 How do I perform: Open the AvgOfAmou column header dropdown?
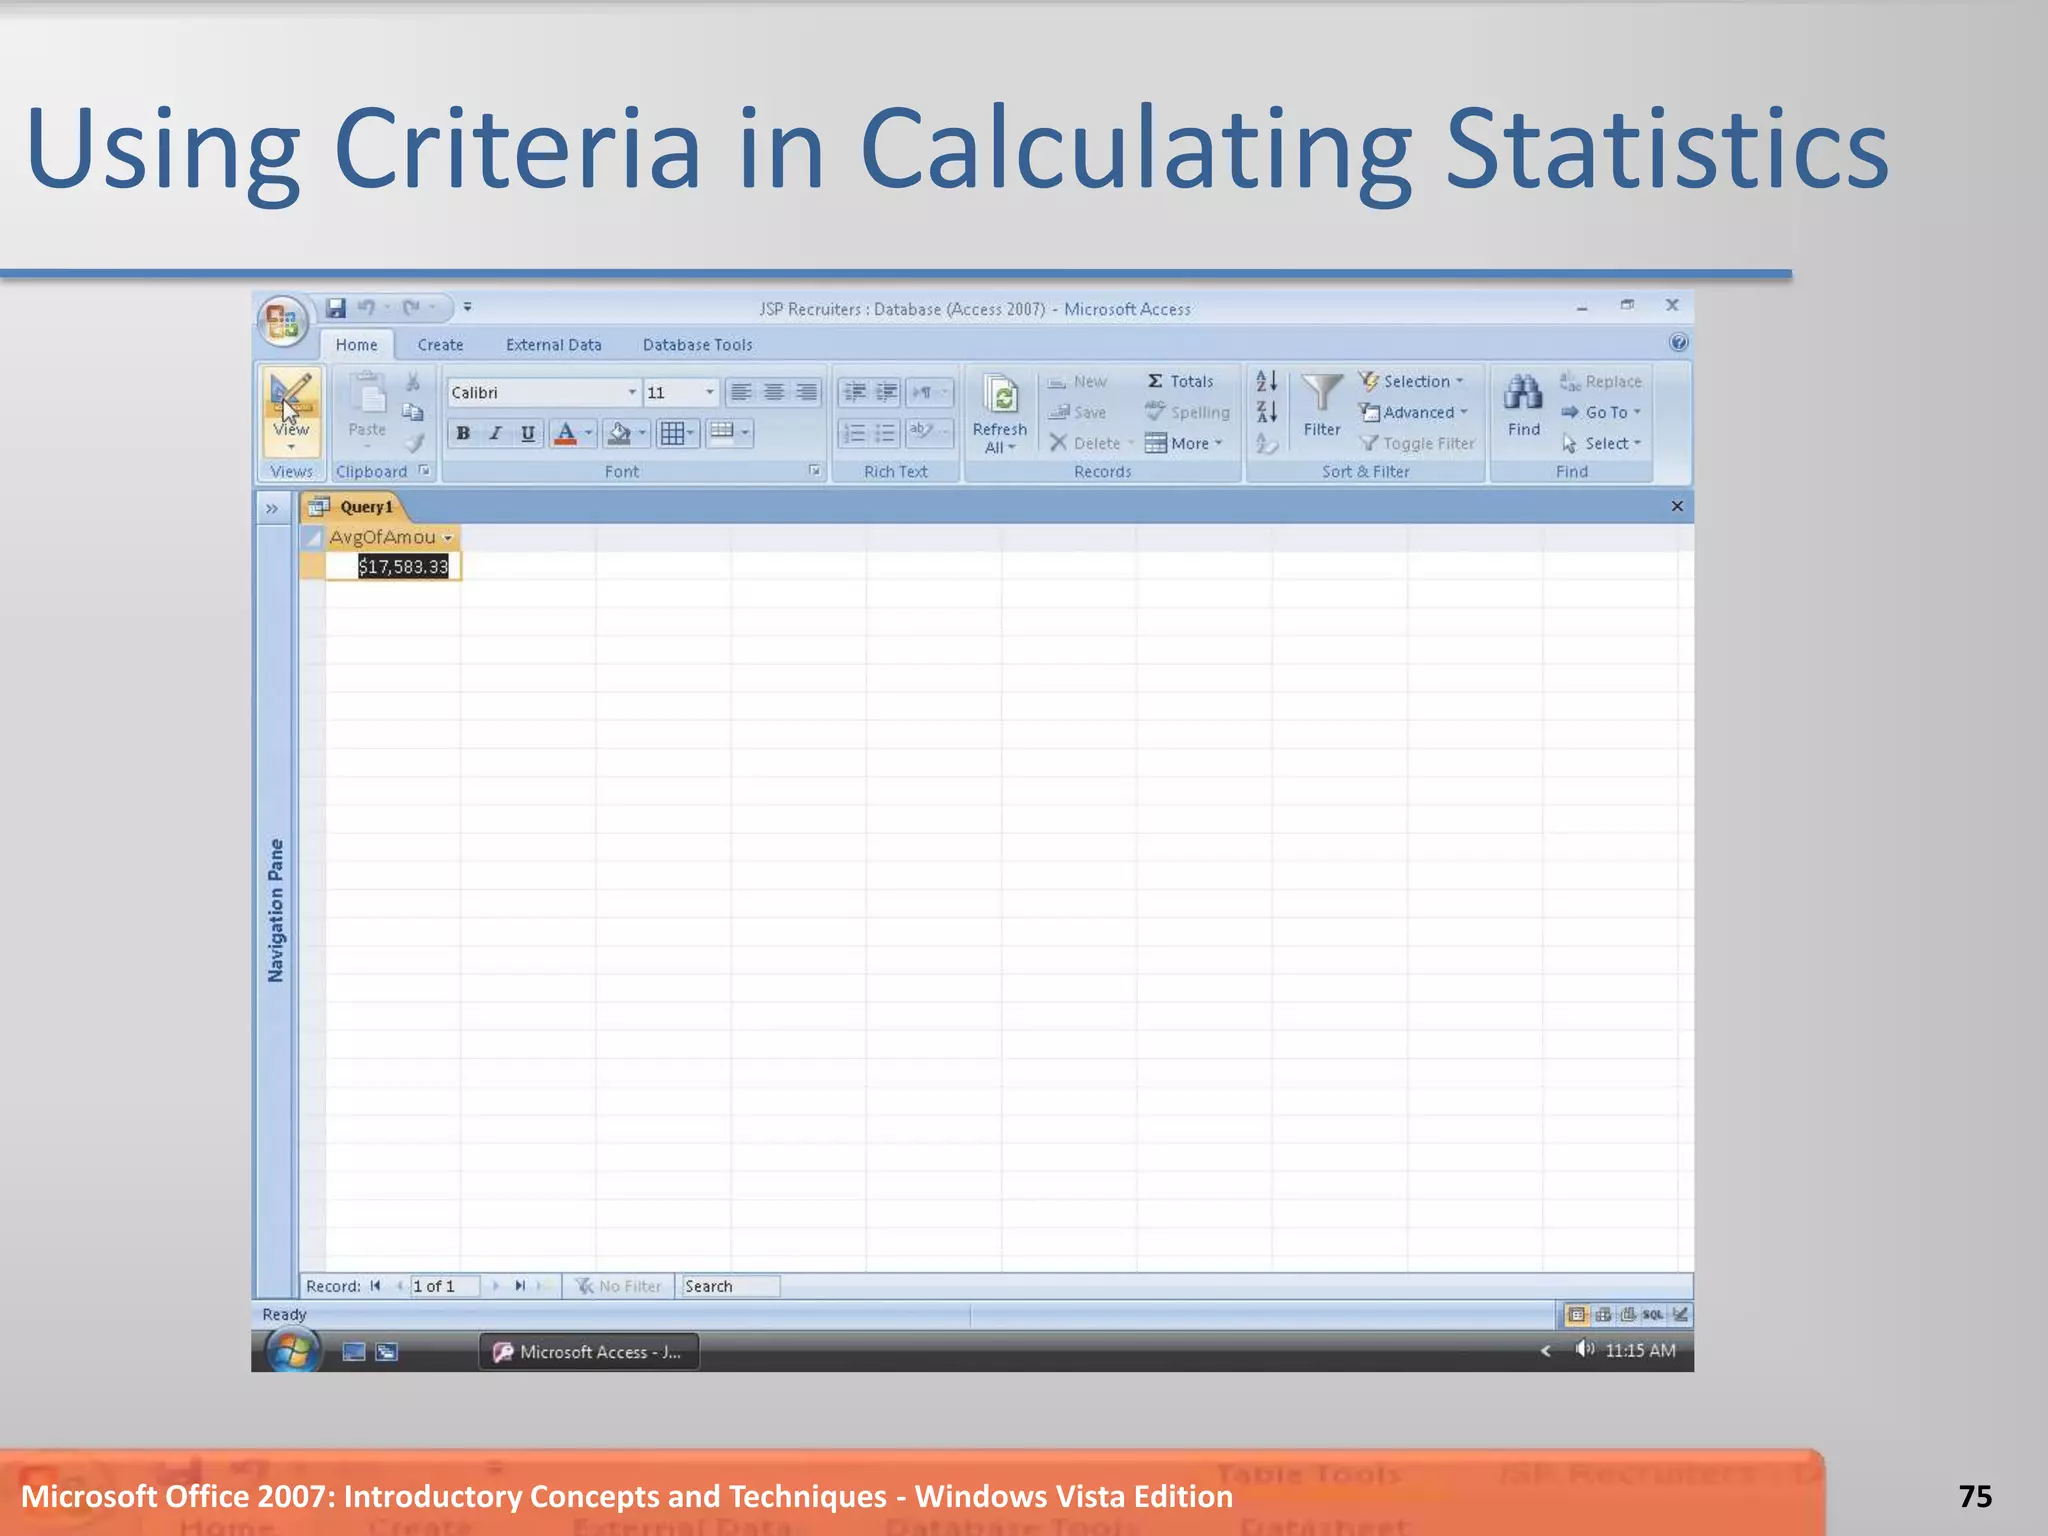(x=448, y=538)
